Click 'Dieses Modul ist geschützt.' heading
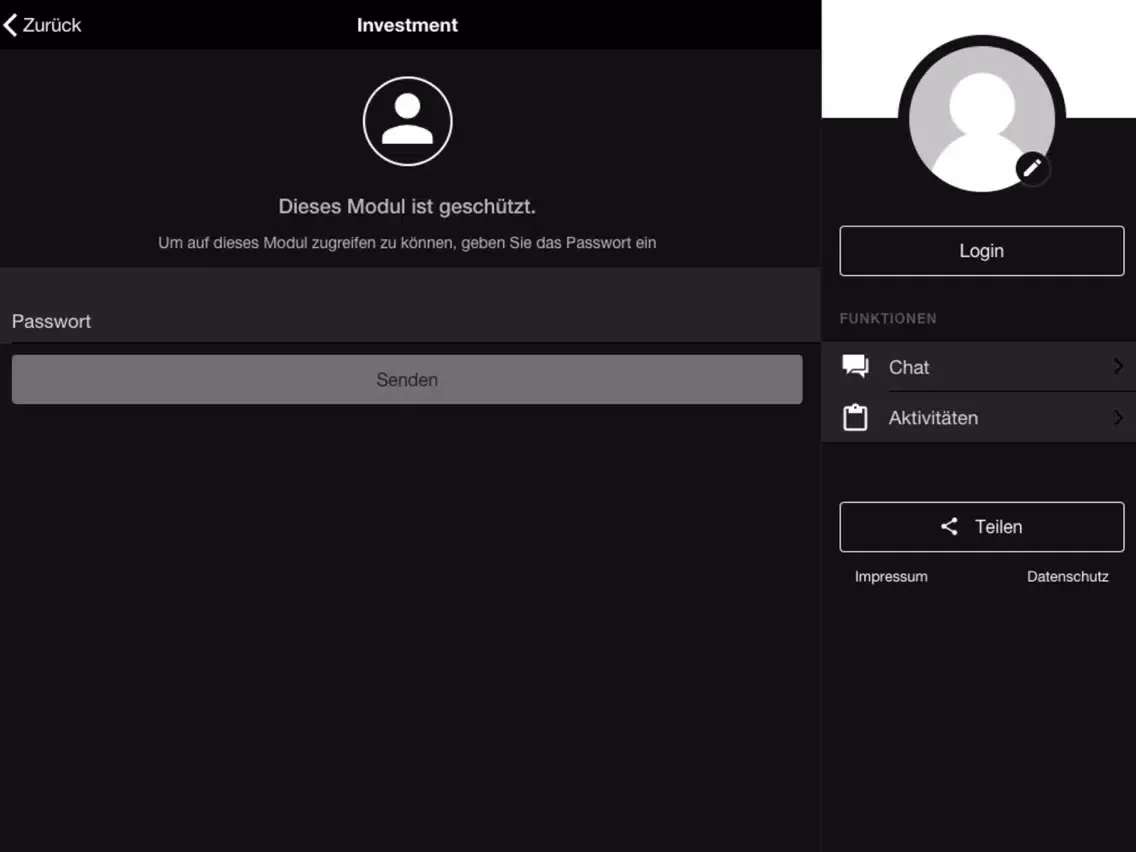This screenshot has height=852, width=1136. [407, 206]
